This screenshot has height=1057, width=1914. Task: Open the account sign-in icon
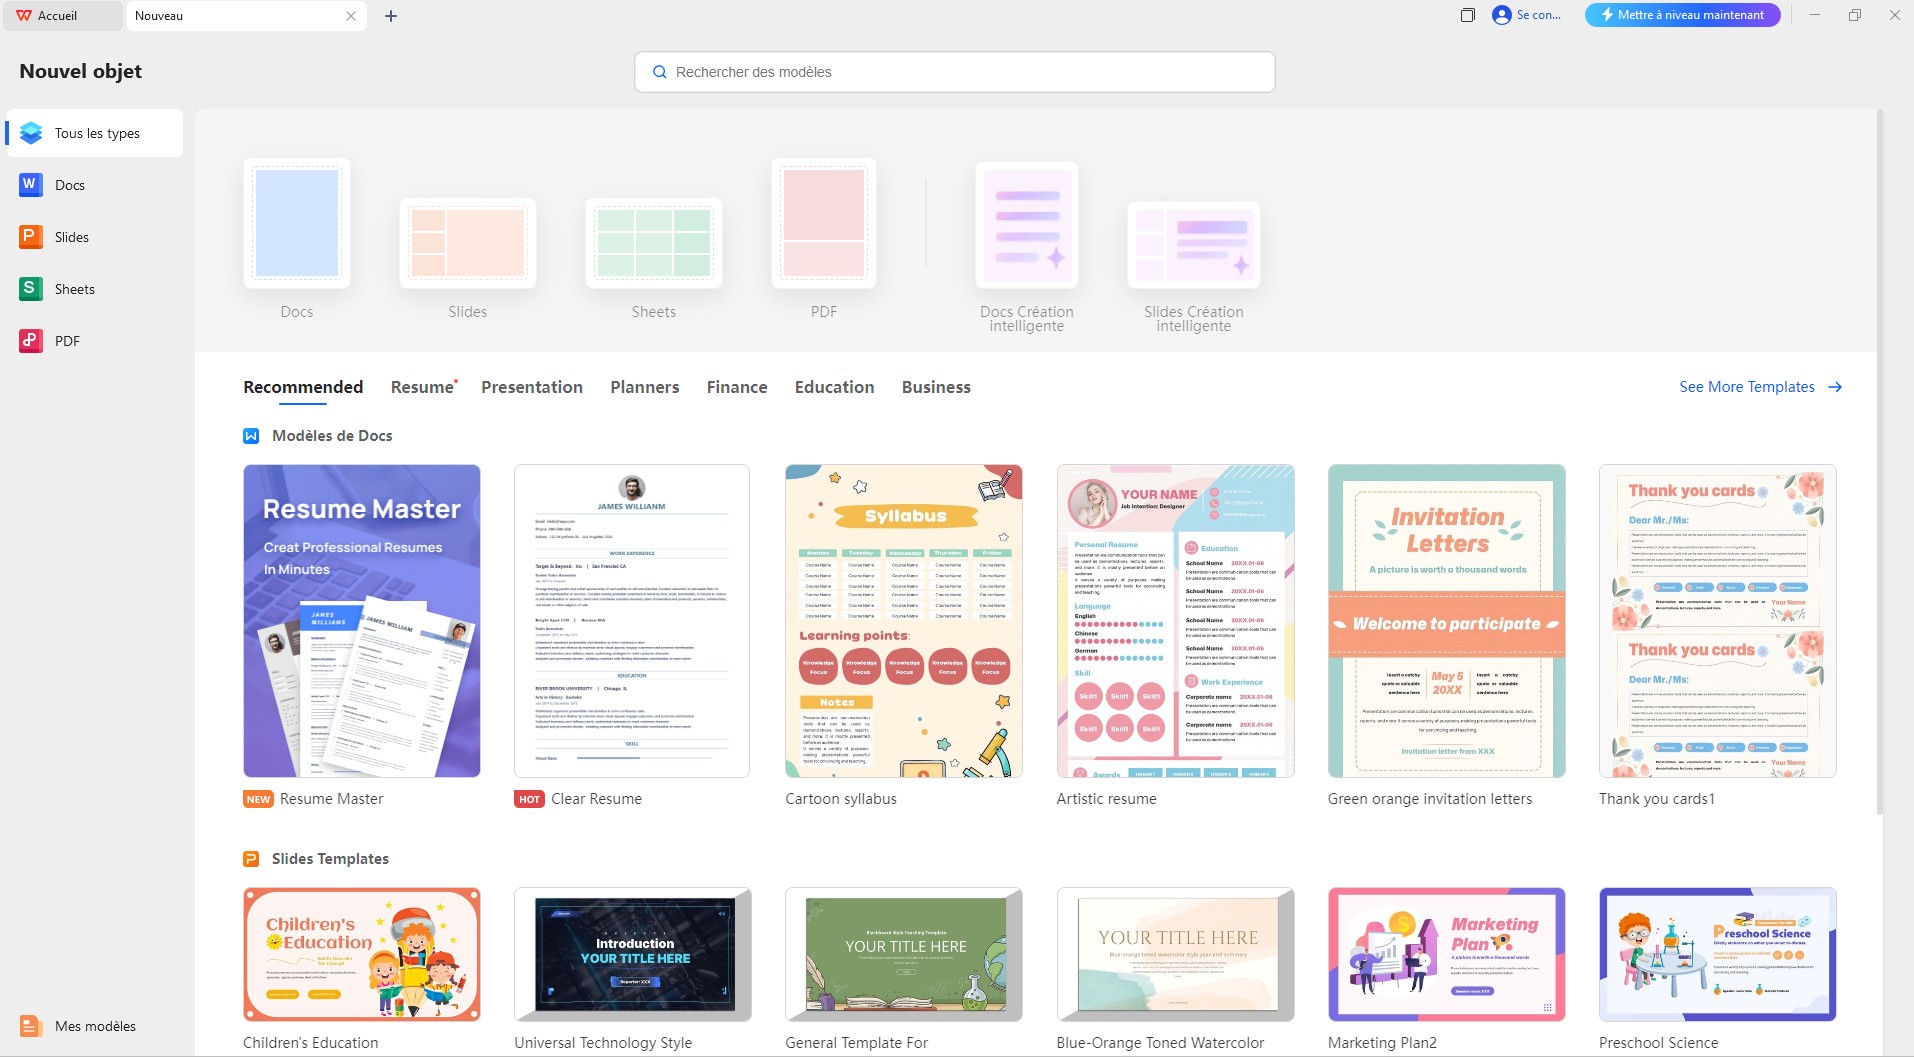1500,15
